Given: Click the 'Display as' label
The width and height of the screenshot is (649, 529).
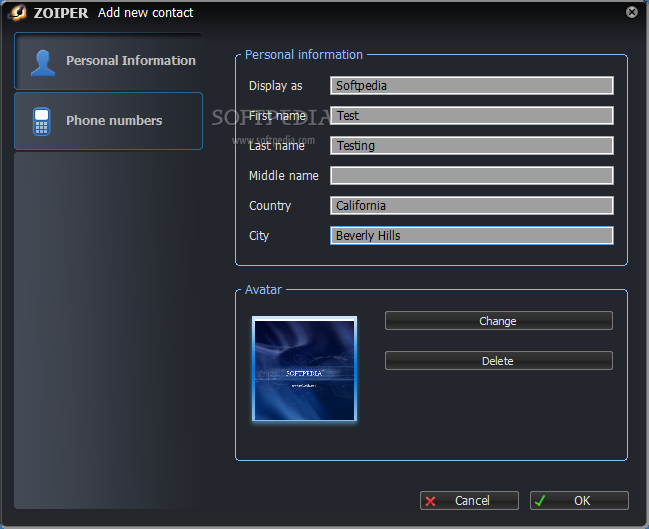Looking at the screenshot, I should pyautogui.click(x=276, y=86).
